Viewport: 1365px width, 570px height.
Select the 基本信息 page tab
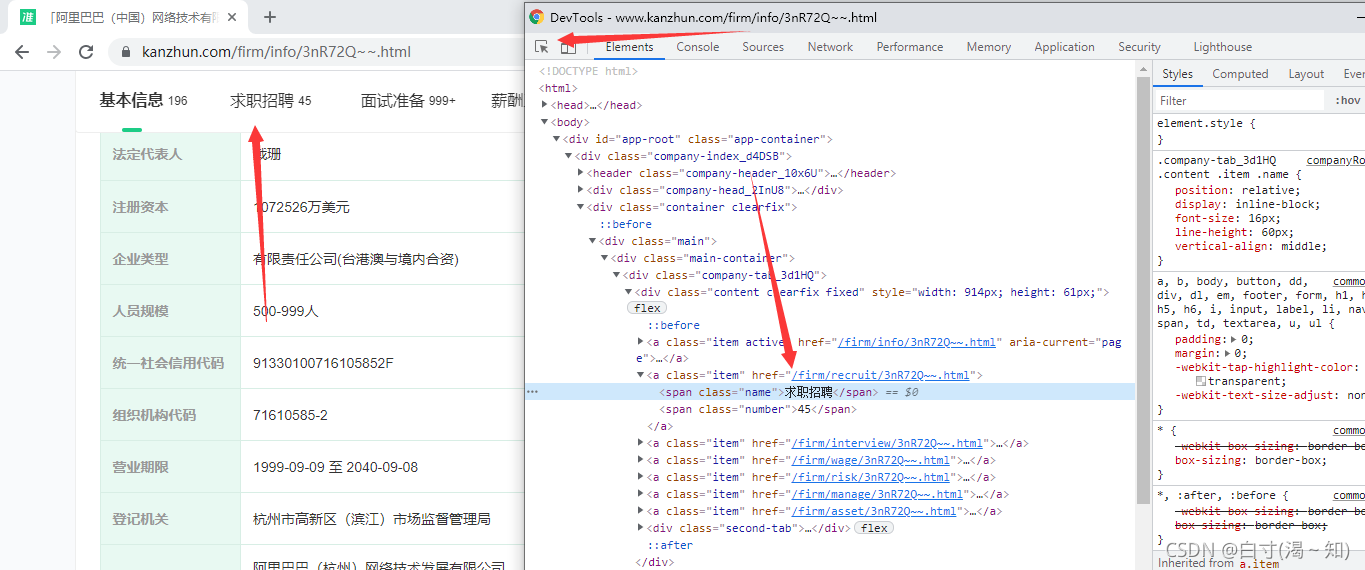143,100
